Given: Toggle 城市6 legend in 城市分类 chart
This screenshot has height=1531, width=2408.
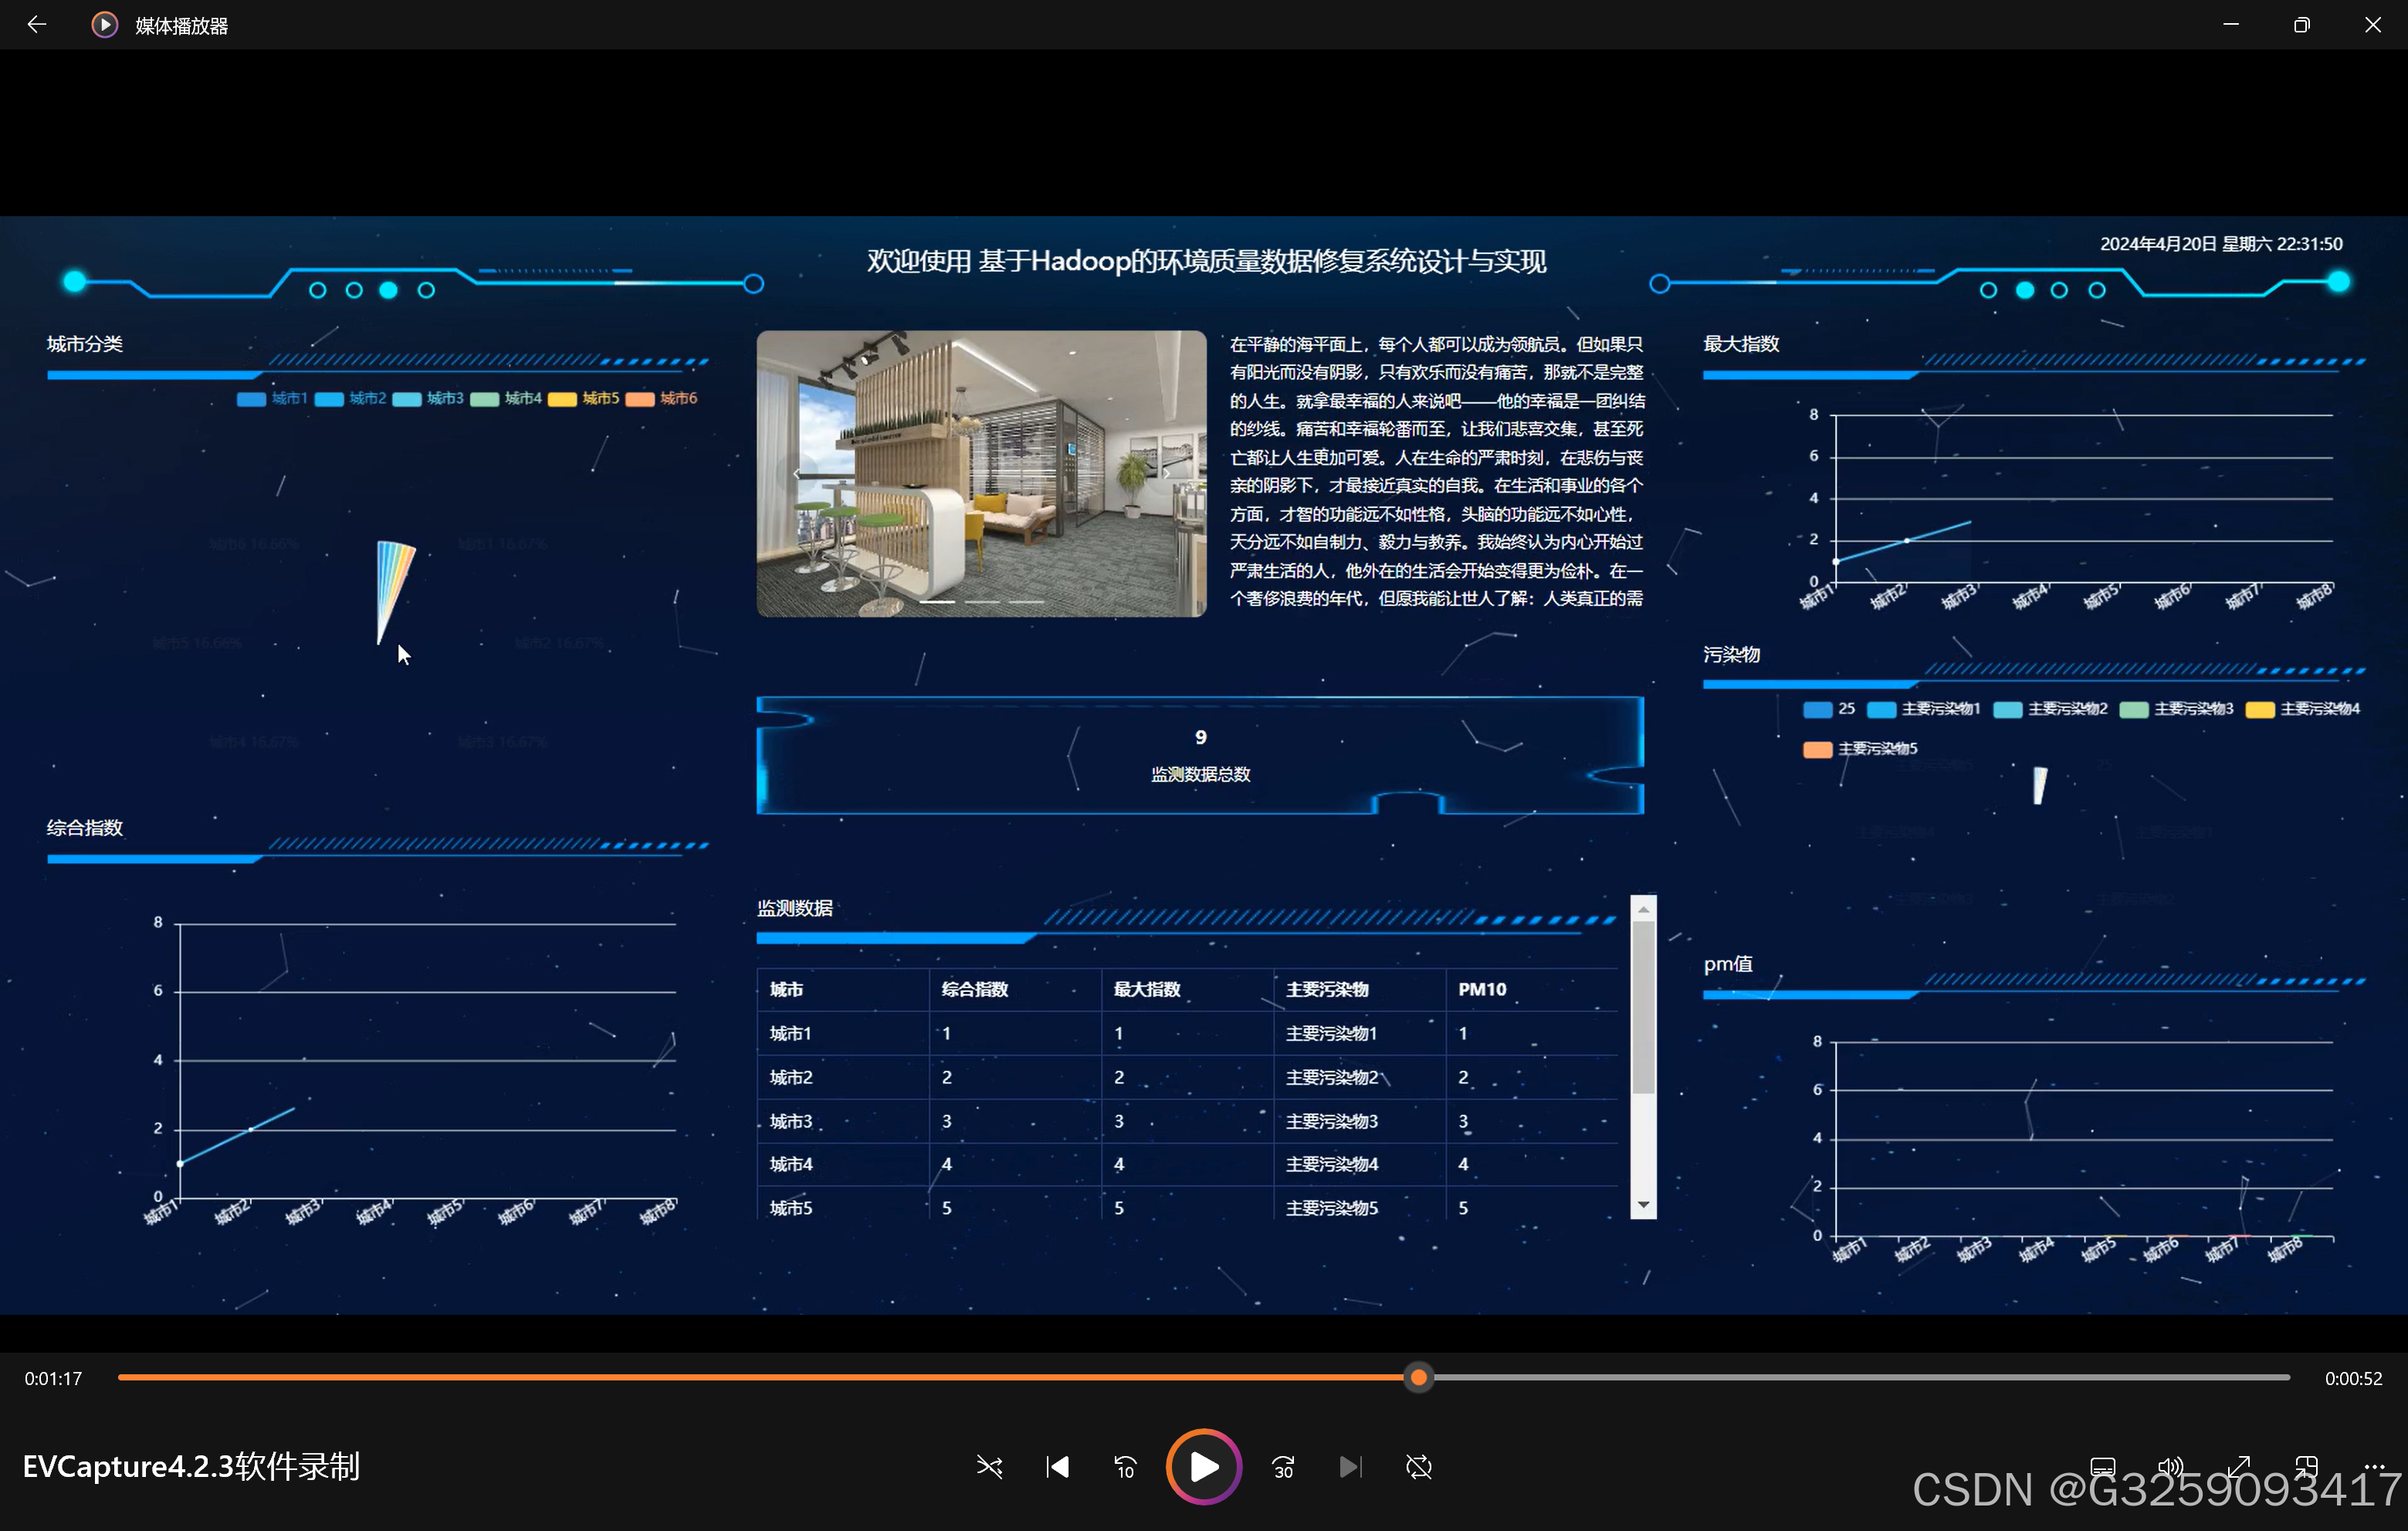Looking at the screenshot, I should [x=662, y=399].
